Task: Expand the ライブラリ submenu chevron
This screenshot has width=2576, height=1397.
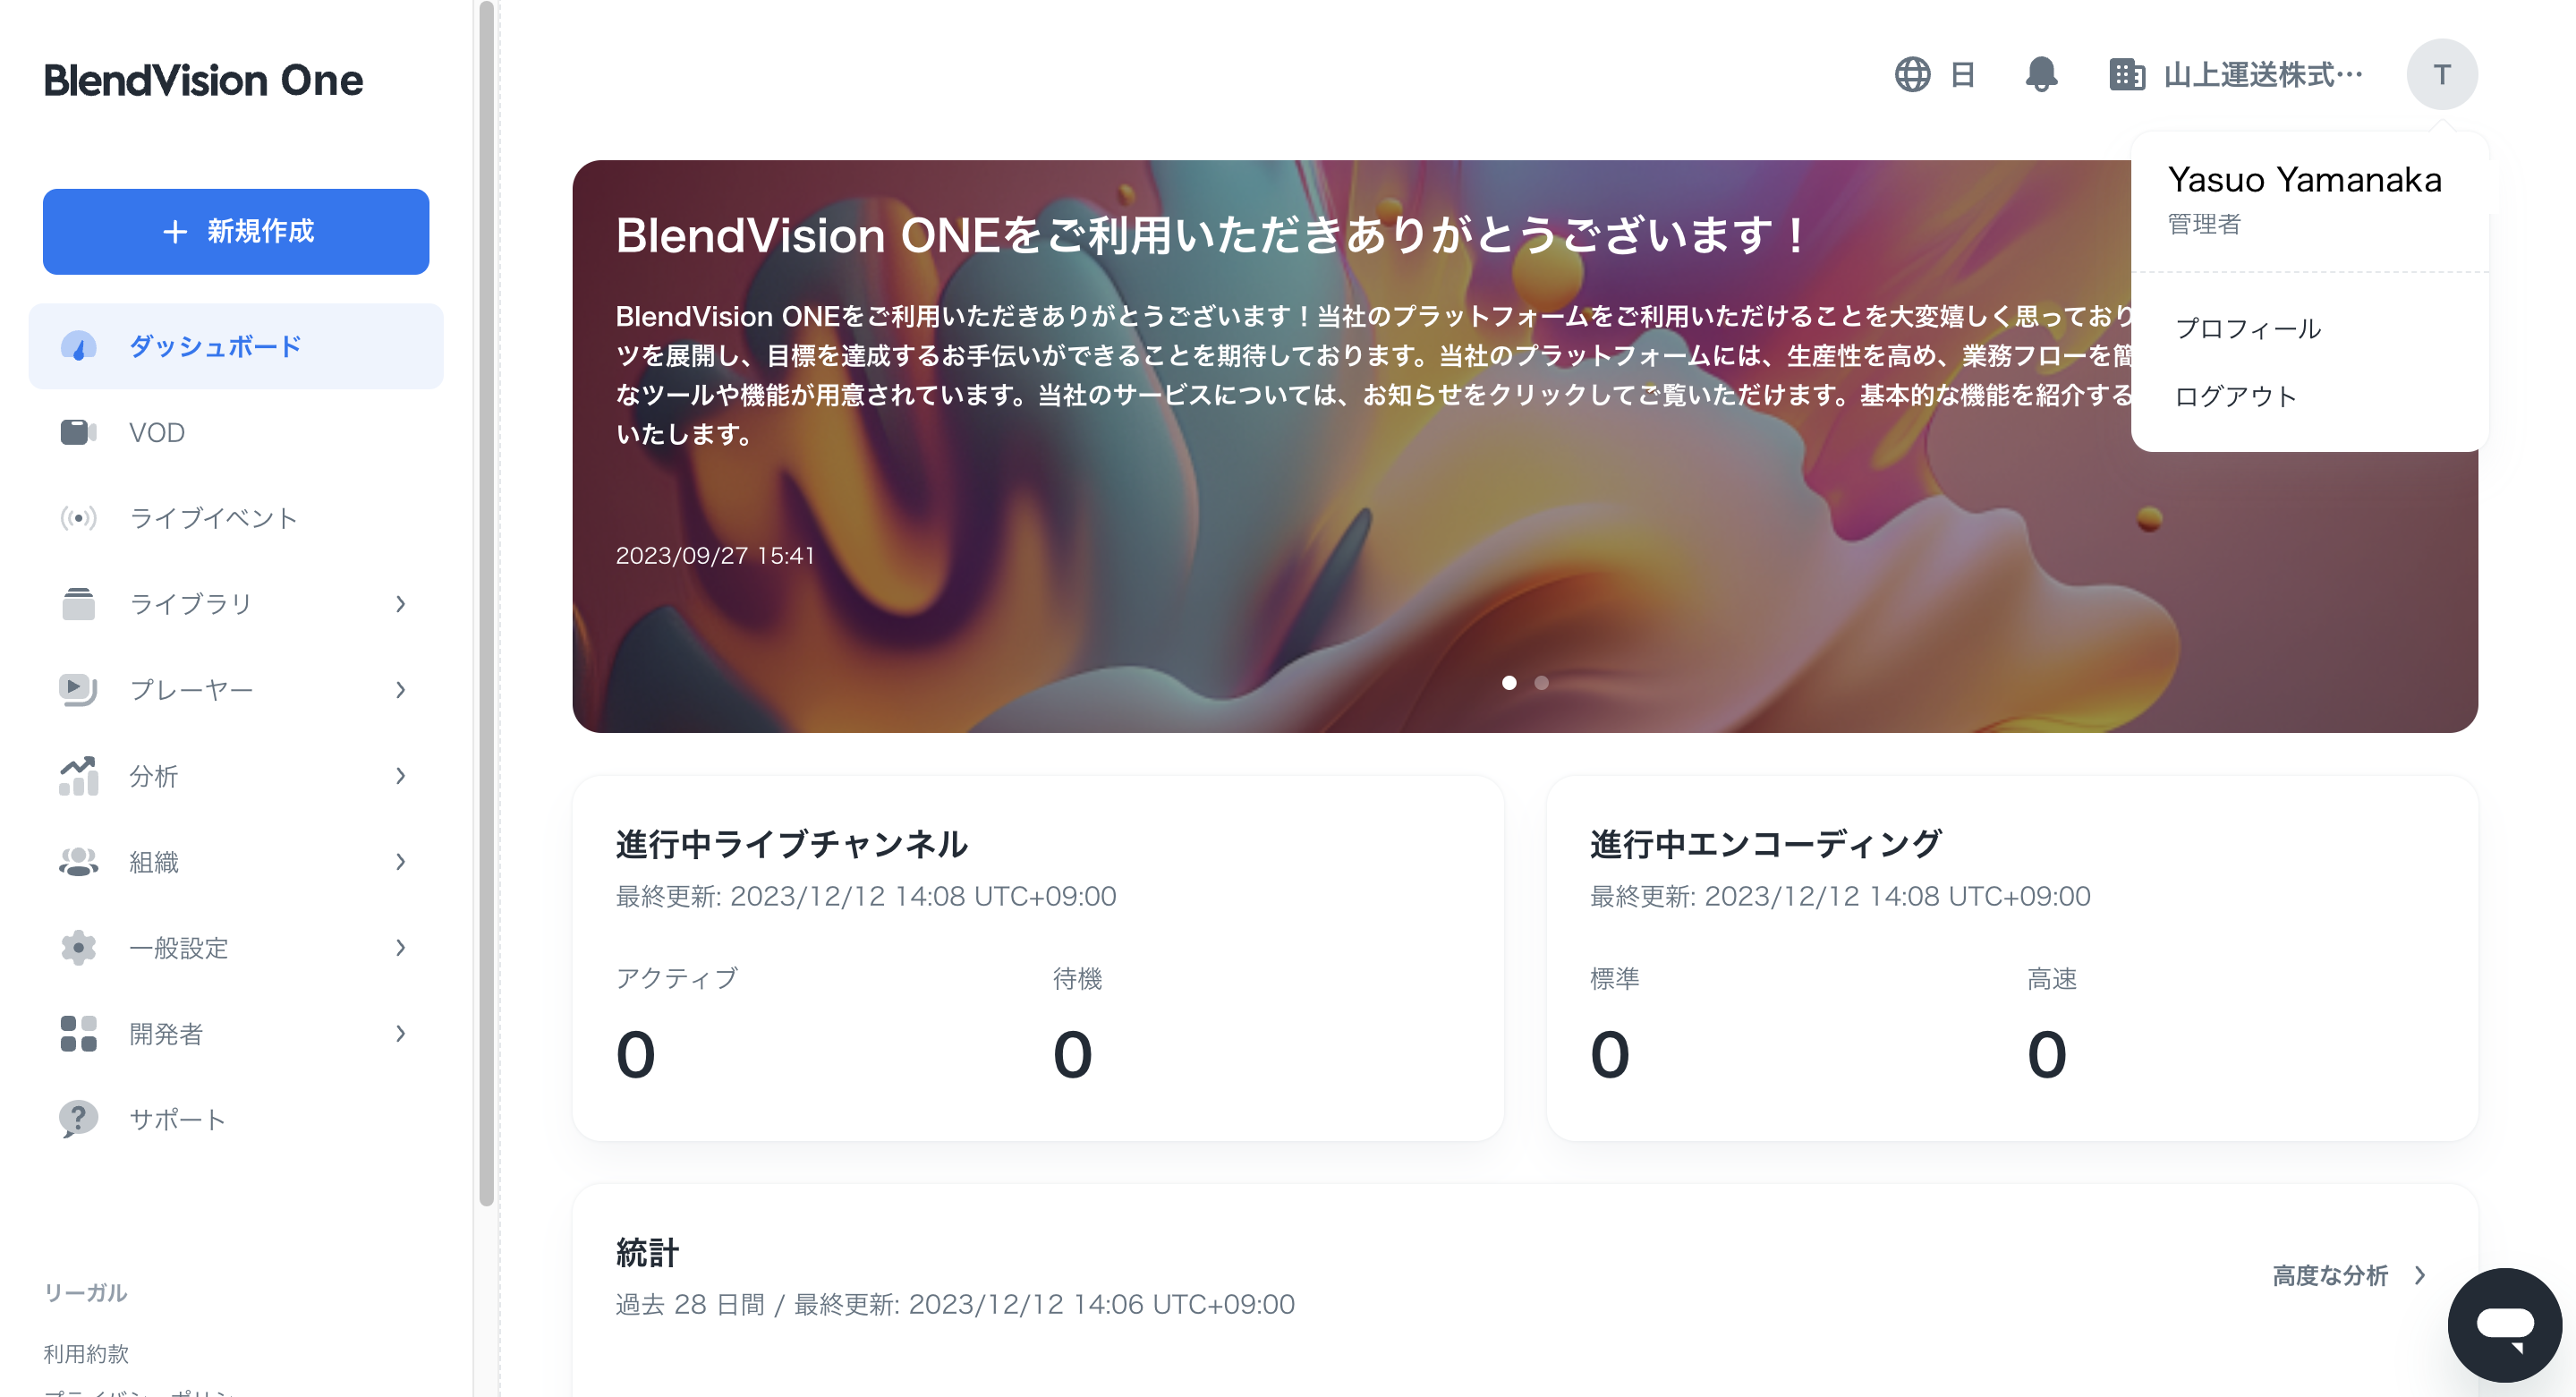Action: coord(400,604)
